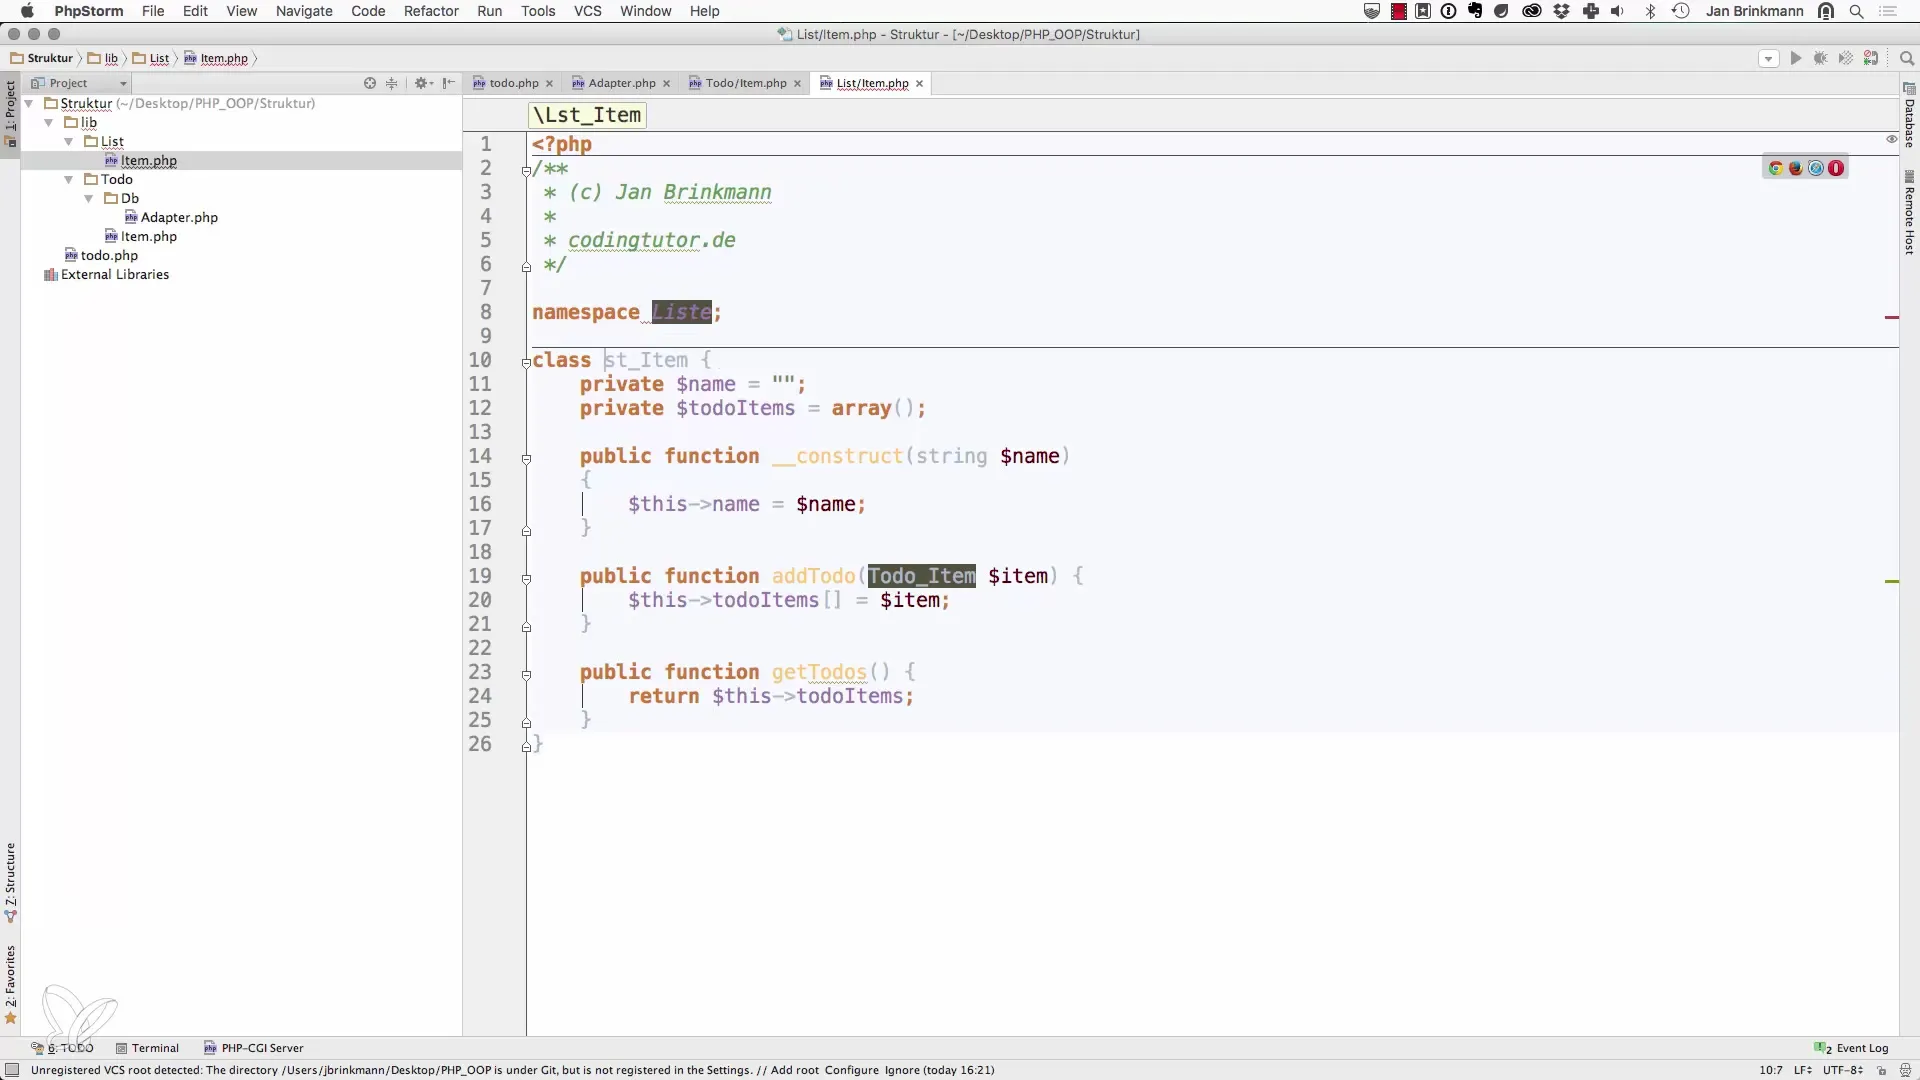Select Adapter.php in the project tree

click(x=171, y=217)
